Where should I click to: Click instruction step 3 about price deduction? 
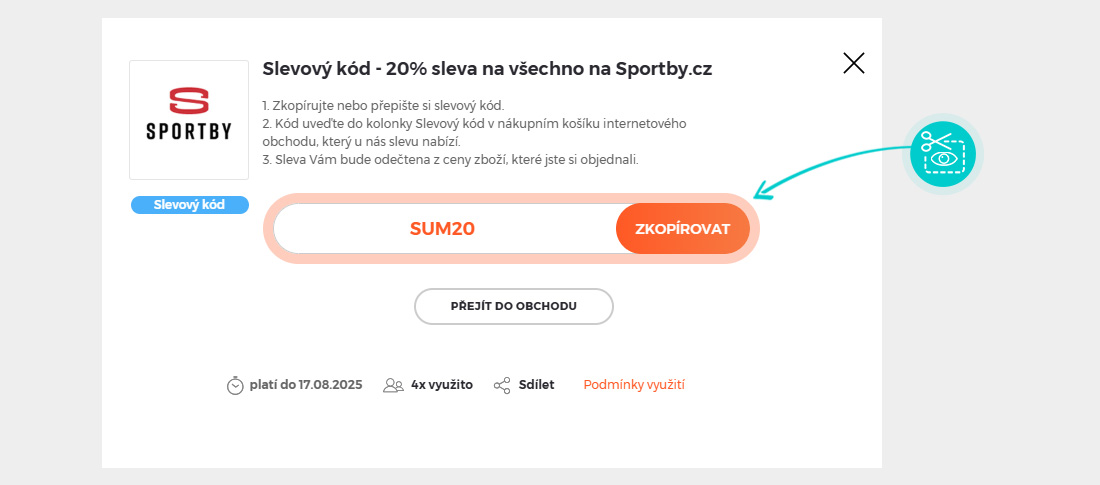(450, 159)
